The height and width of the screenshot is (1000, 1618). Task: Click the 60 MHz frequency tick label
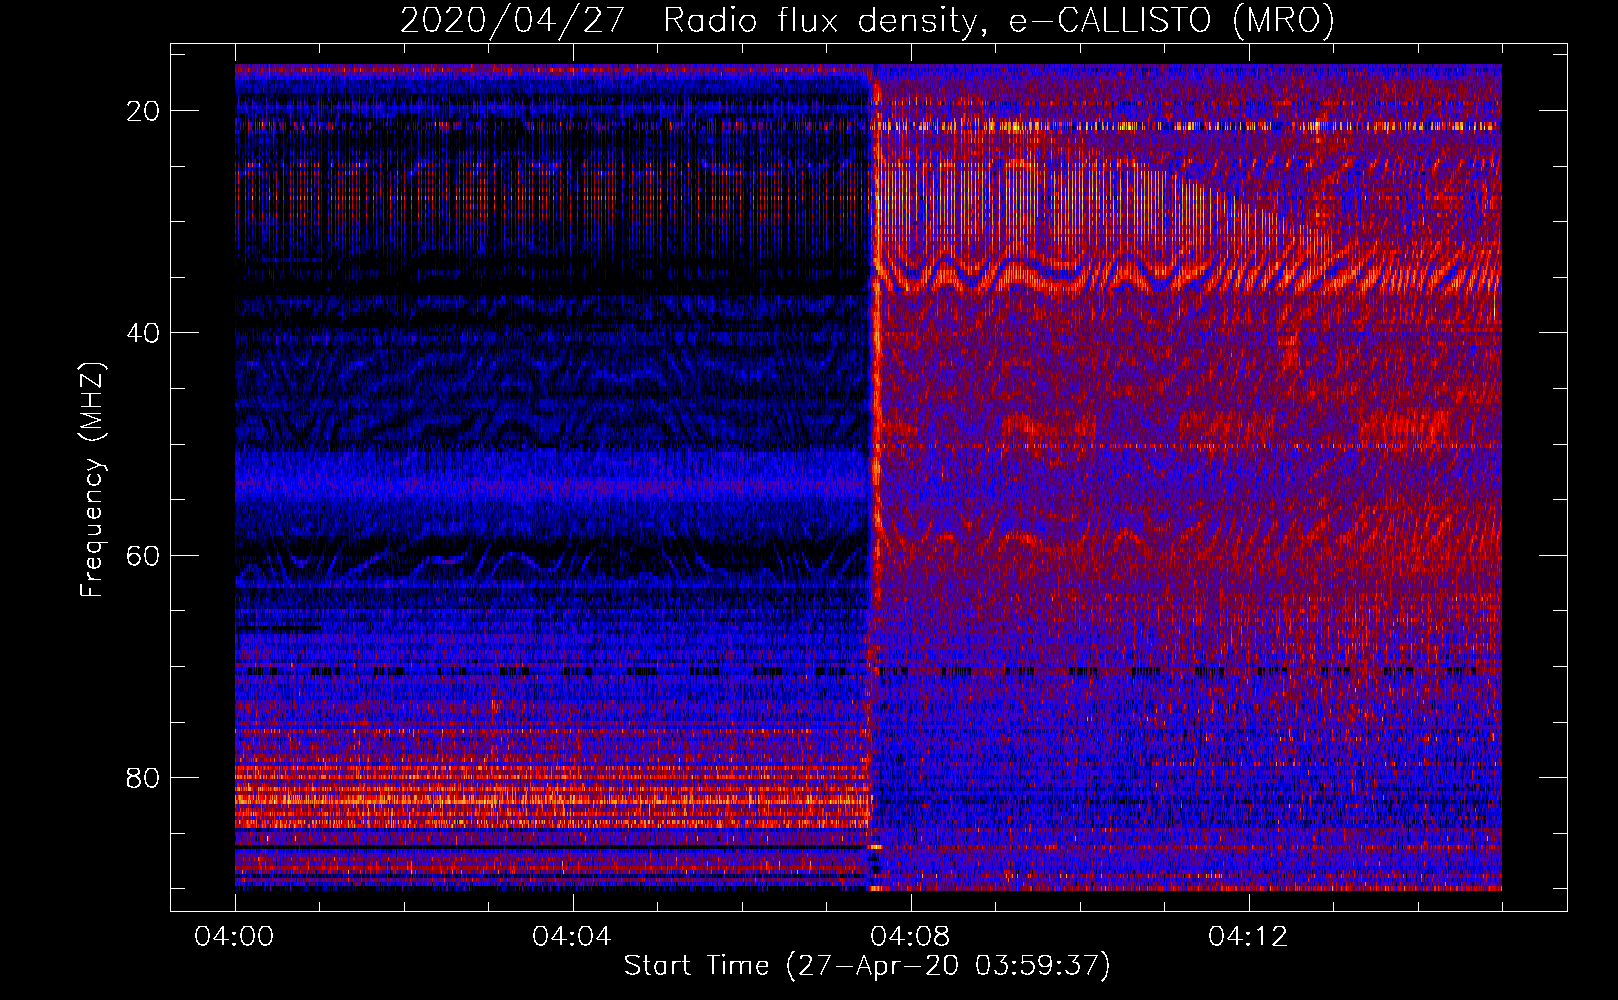(x=143, y=555)
